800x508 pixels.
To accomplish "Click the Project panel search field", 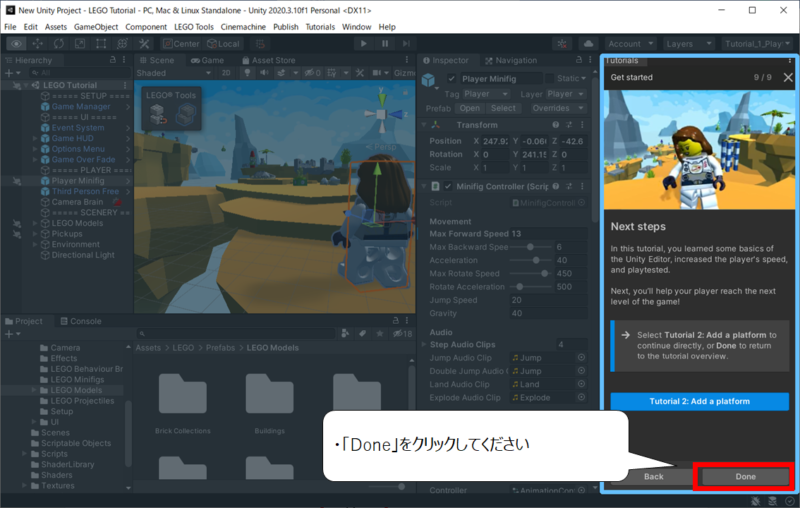I will click(235, 334).
